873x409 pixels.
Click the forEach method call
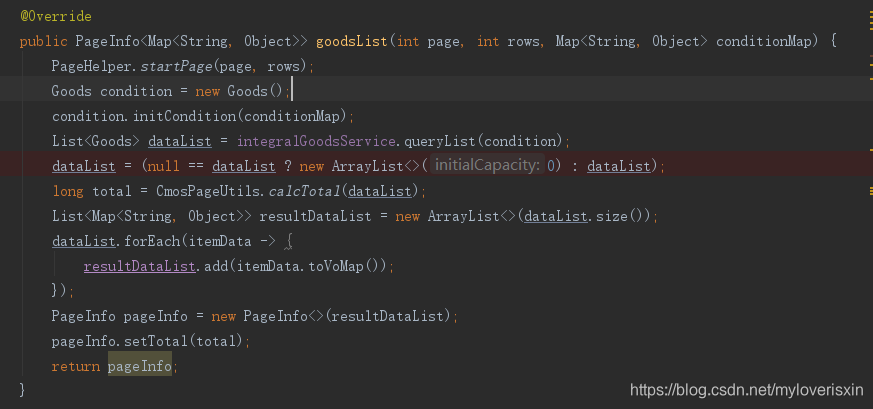[151, 242]
